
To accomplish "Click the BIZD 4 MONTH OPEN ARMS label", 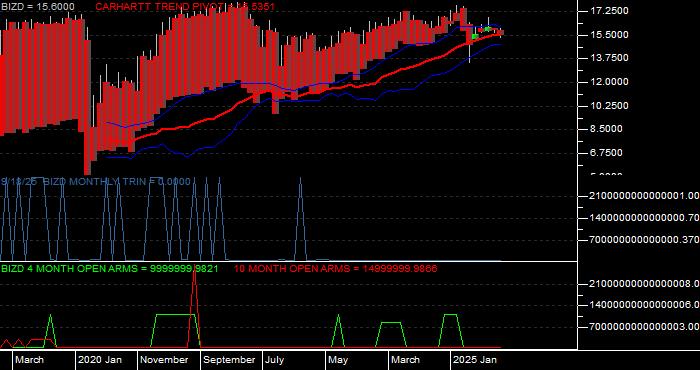I will click(109, 269).
